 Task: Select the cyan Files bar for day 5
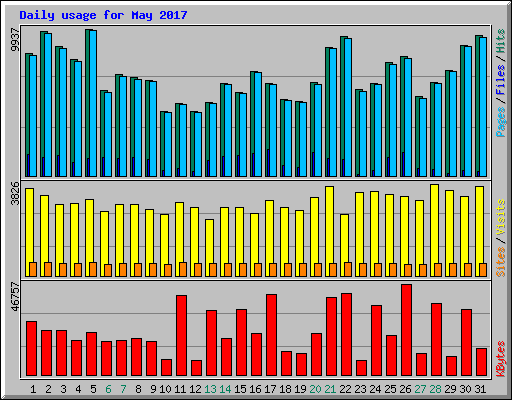click(93, 103)
